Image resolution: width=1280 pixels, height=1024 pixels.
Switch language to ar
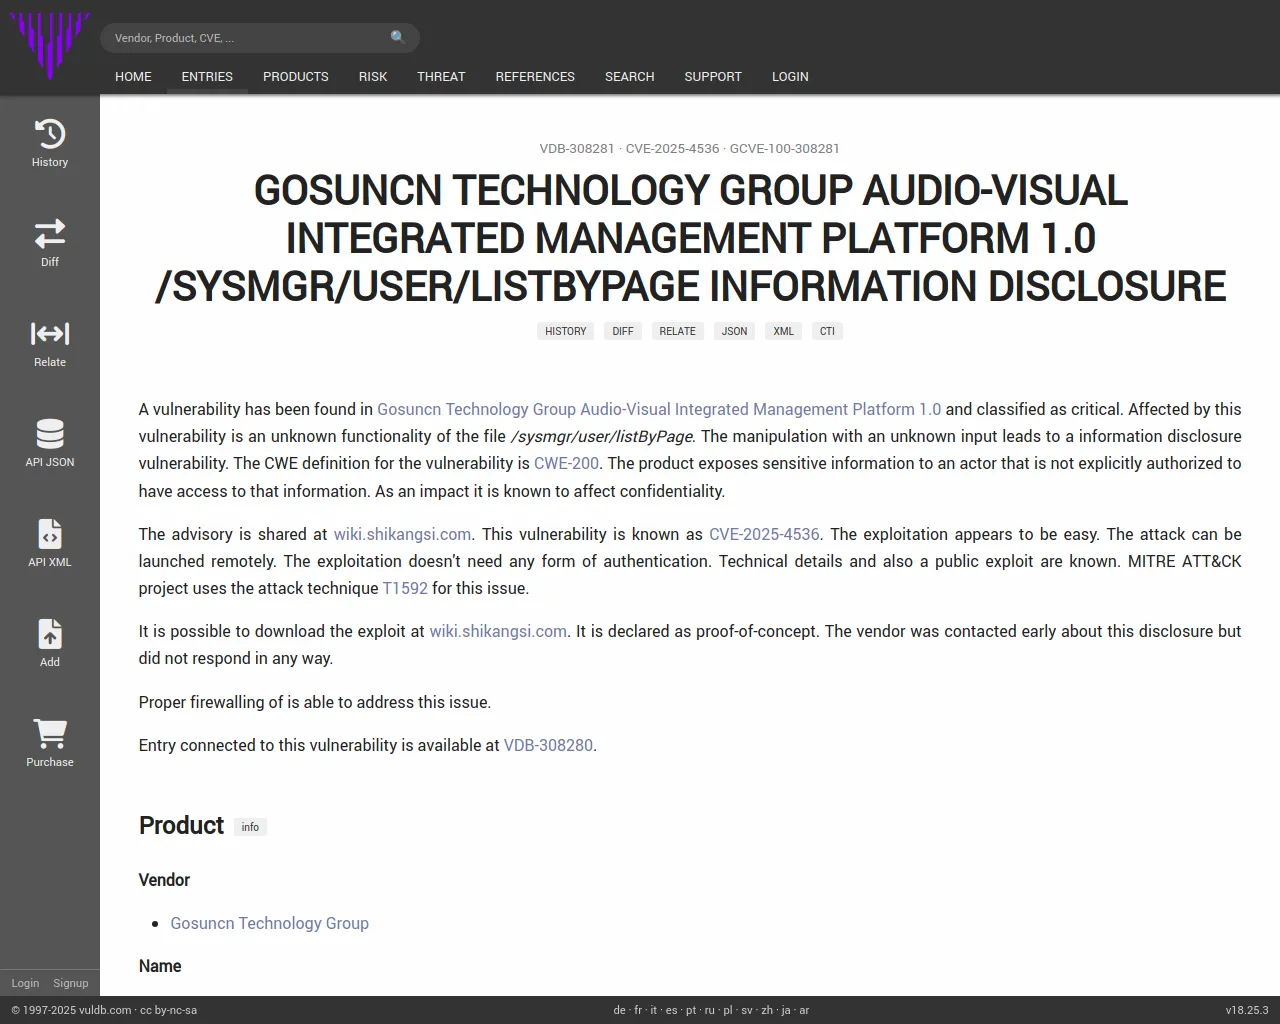(x=804, y=1010)
